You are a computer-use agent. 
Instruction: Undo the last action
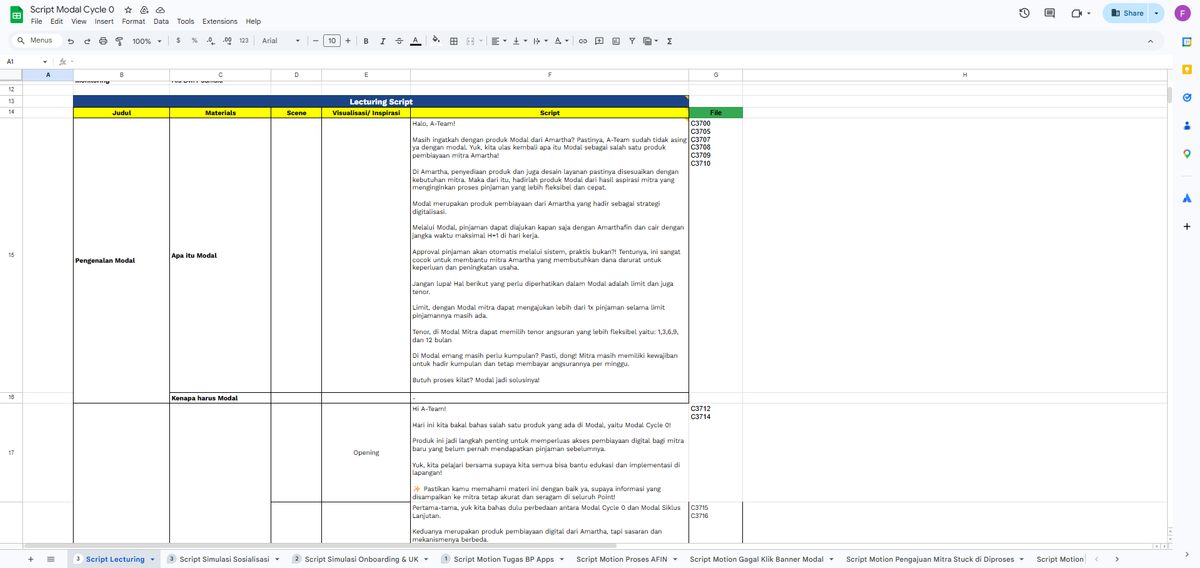pos(71,41)
